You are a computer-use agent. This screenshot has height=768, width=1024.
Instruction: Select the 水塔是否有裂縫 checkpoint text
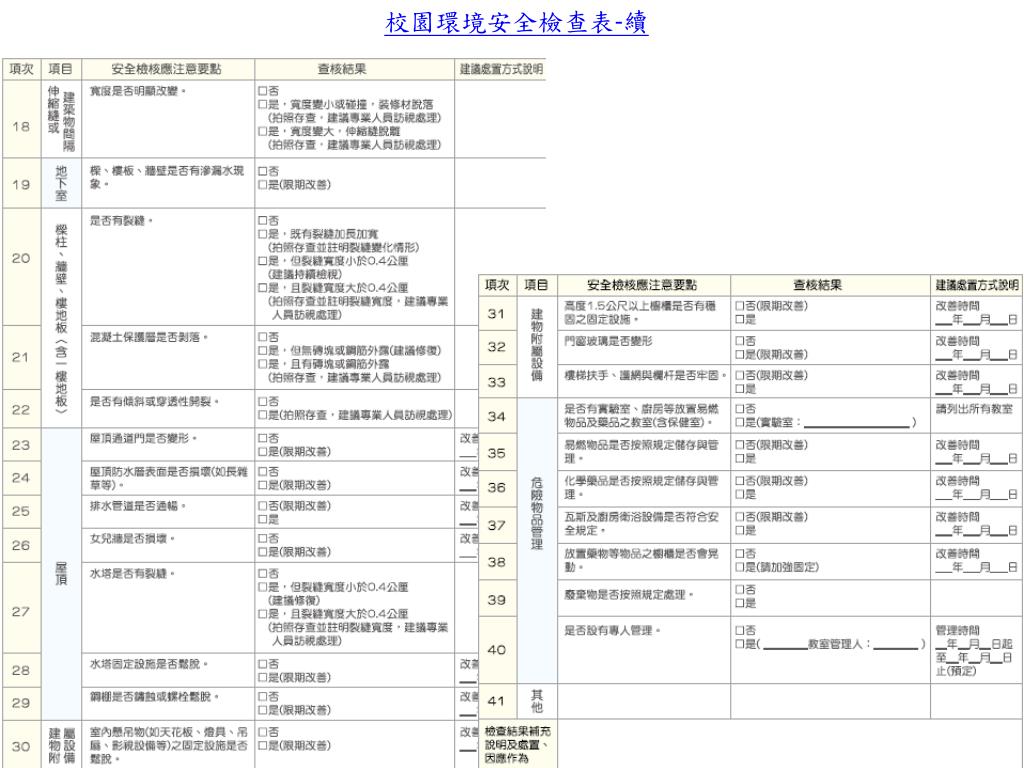pyautogui.click(x=133, y=573)
